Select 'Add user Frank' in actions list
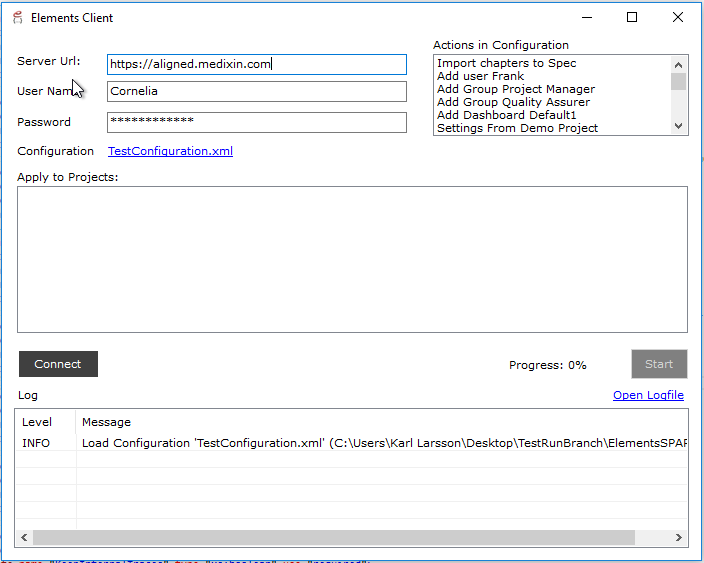The height and width of the screenshot is (563, 704). (x=480, y=76)
